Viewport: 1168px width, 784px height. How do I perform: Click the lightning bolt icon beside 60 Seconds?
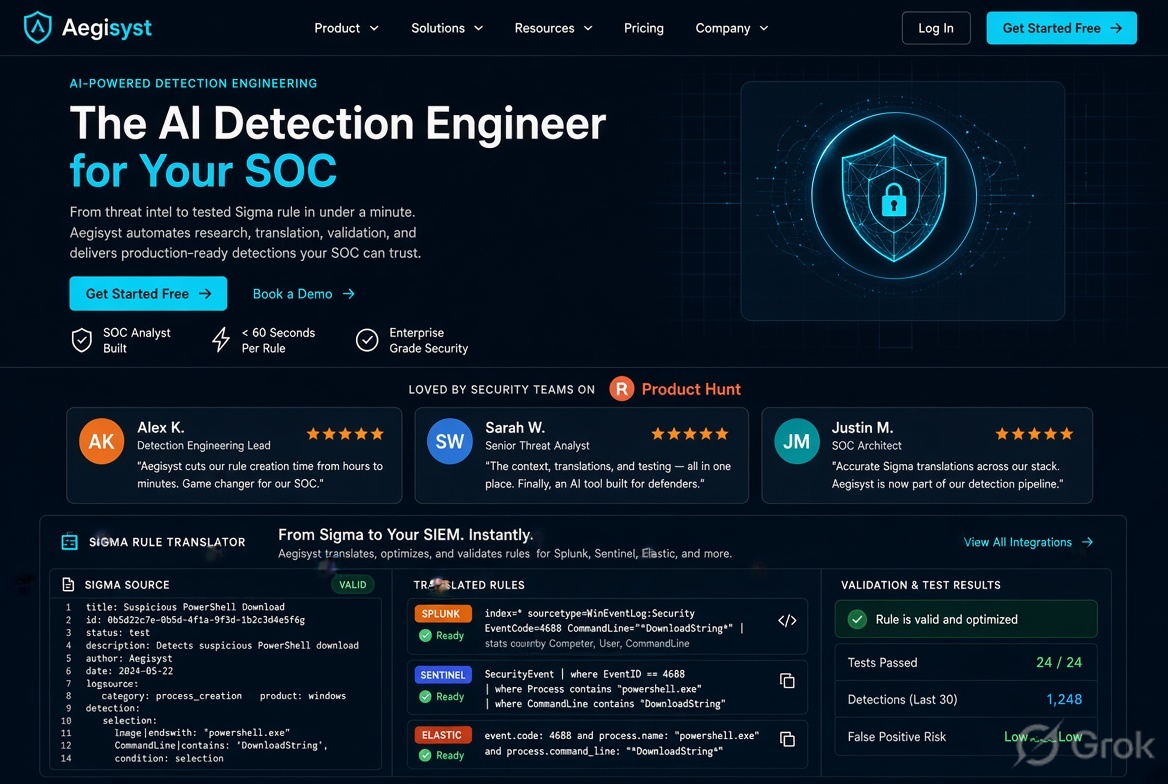click(x=220, y=340)
